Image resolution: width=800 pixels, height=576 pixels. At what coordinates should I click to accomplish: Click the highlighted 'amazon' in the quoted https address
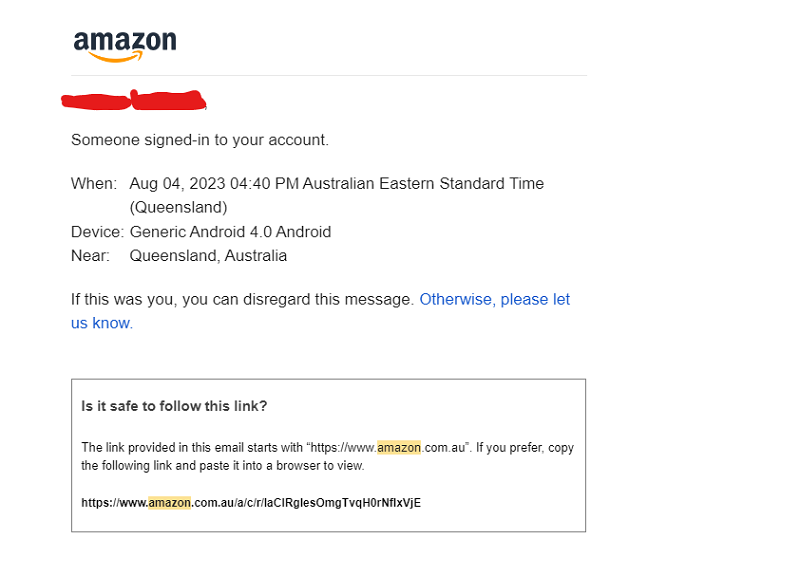(399, 447)
